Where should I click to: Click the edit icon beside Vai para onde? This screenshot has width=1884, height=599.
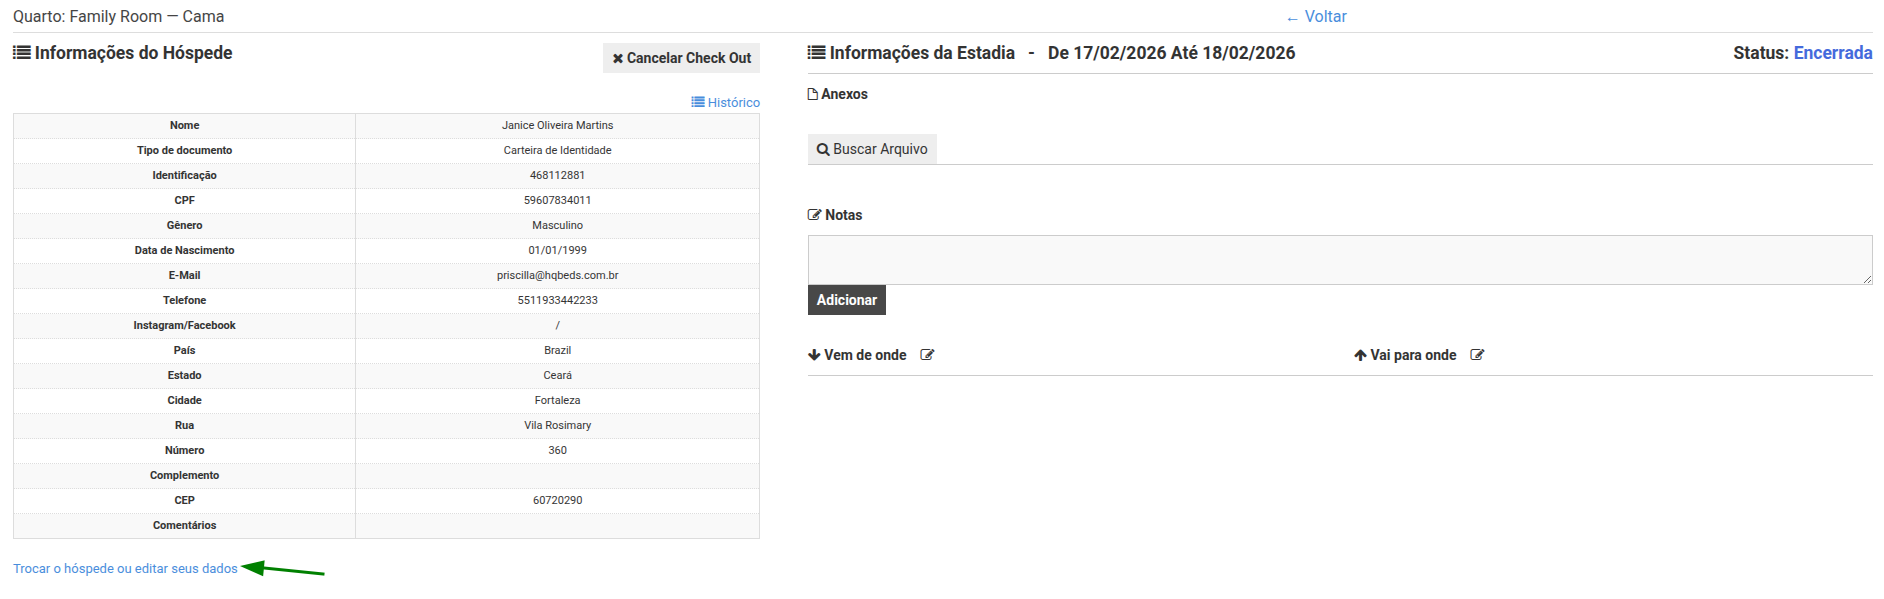(x=1477, y=355)
